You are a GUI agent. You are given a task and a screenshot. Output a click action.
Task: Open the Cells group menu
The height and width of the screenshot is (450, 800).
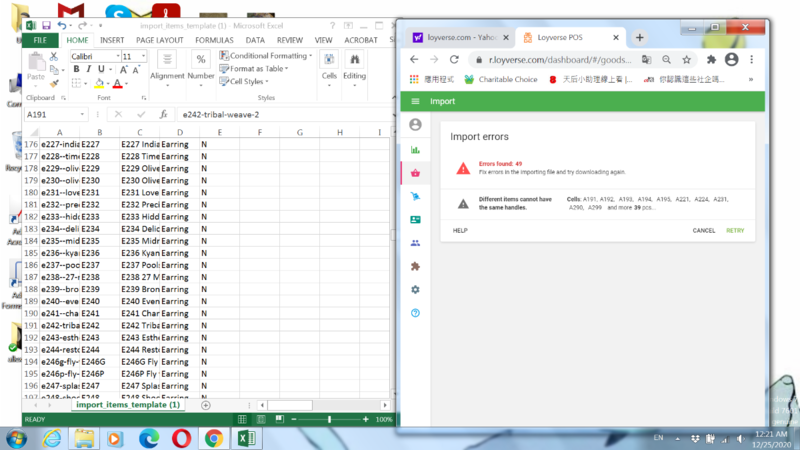tap(329, 69)
